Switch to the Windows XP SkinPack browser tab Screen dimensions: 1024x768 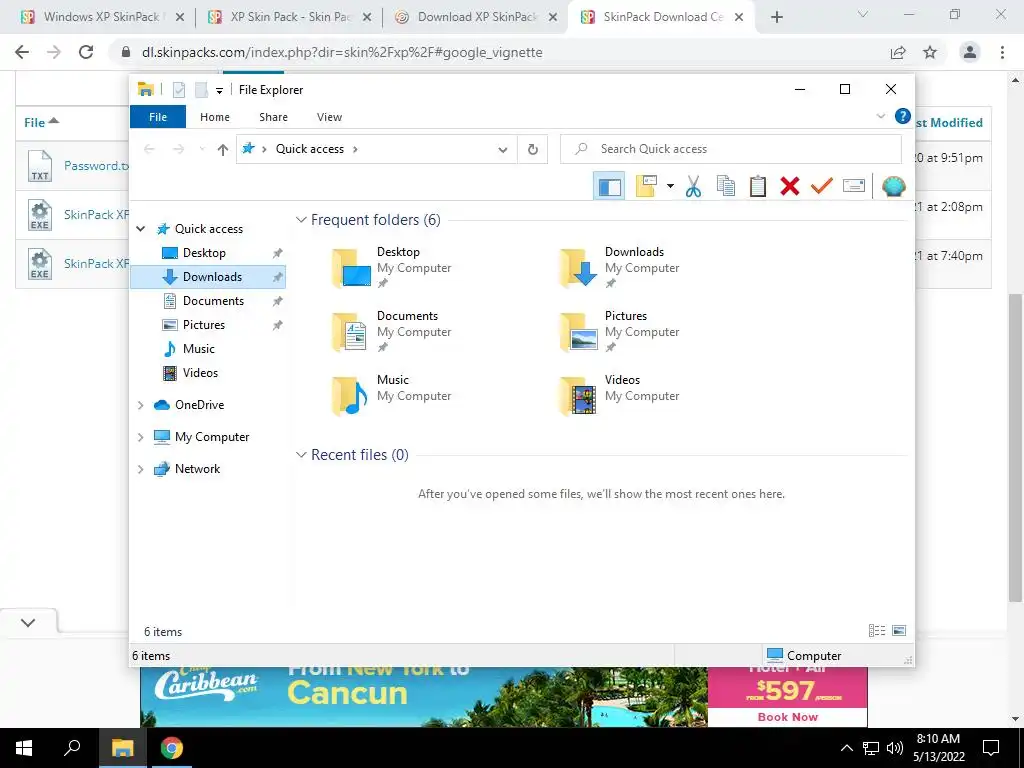102,17
